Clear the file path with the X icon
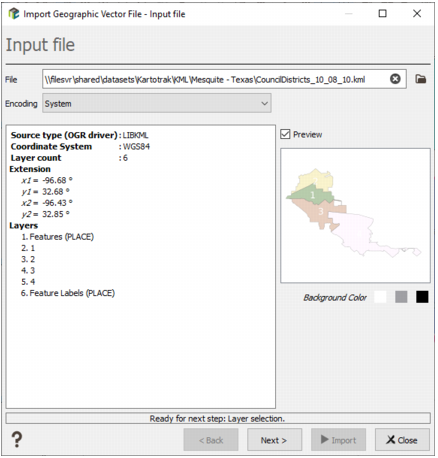The height and width of the screenshot is (458, 438). (x=395, y=79)
